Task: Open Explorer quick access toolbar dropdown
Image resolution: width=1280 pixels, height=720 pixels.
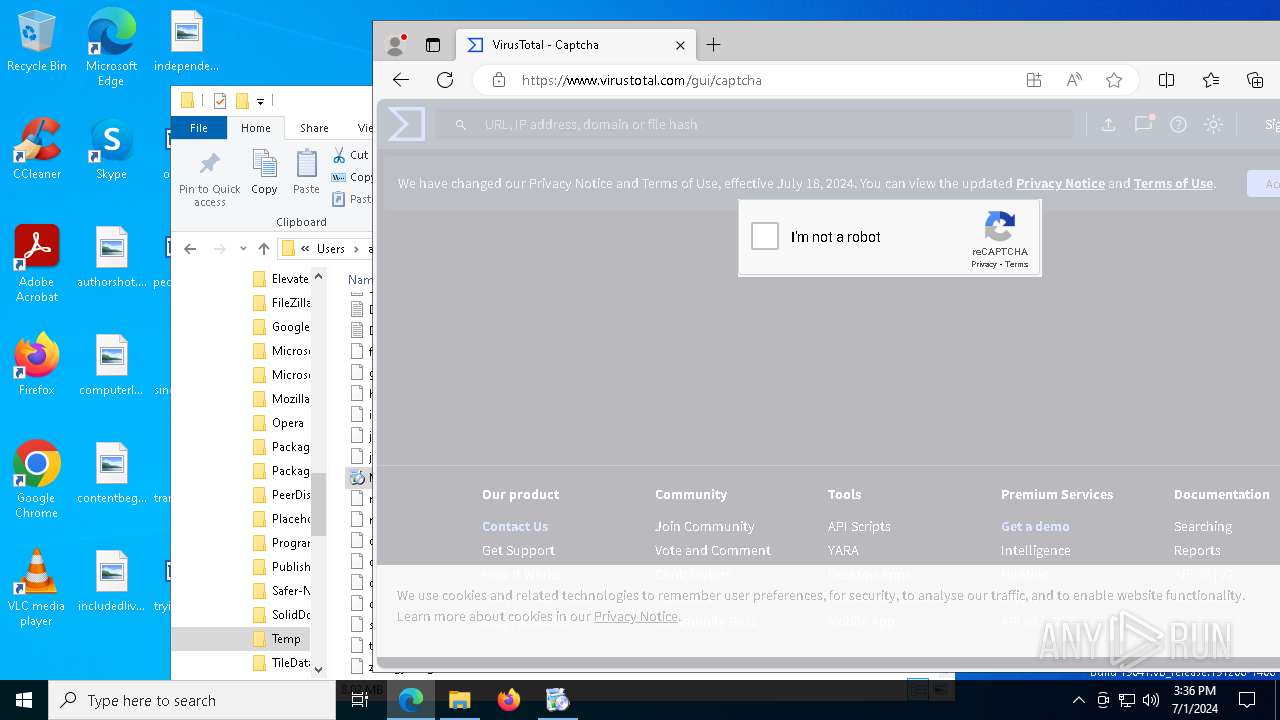Action: pos(260,101)
